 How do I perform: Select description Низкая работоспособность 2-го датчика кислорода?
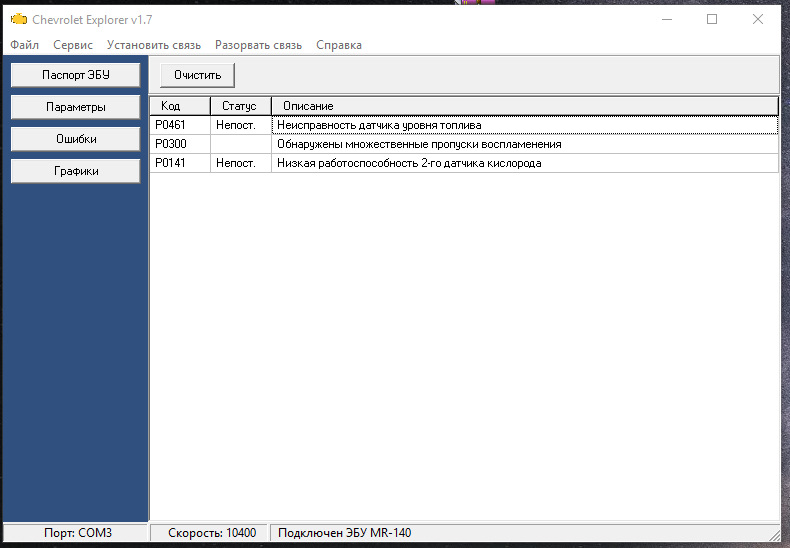(525, 163)
